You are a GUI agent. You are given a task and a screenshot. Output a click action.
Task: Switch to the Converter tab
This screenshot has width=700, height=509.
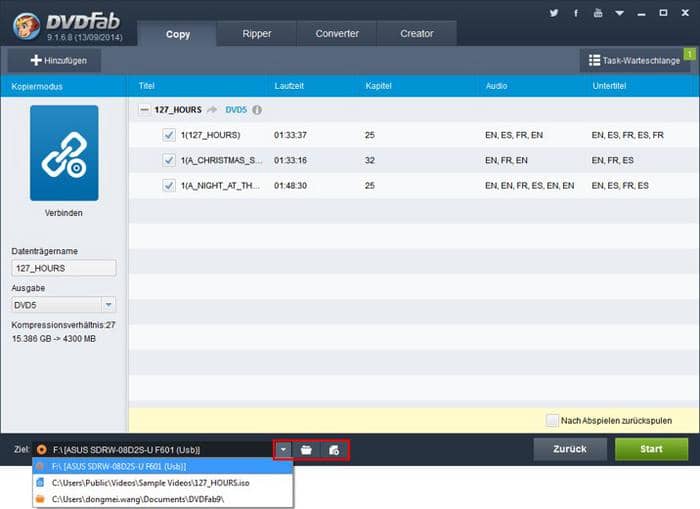[337, 33]
